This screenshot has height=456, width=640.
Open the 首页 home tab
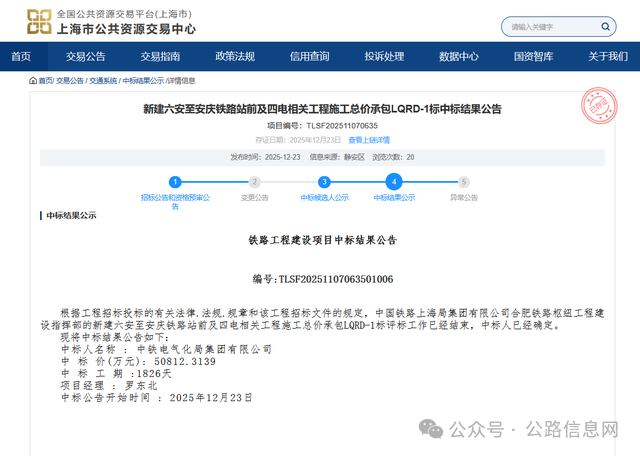click(21, 56)
